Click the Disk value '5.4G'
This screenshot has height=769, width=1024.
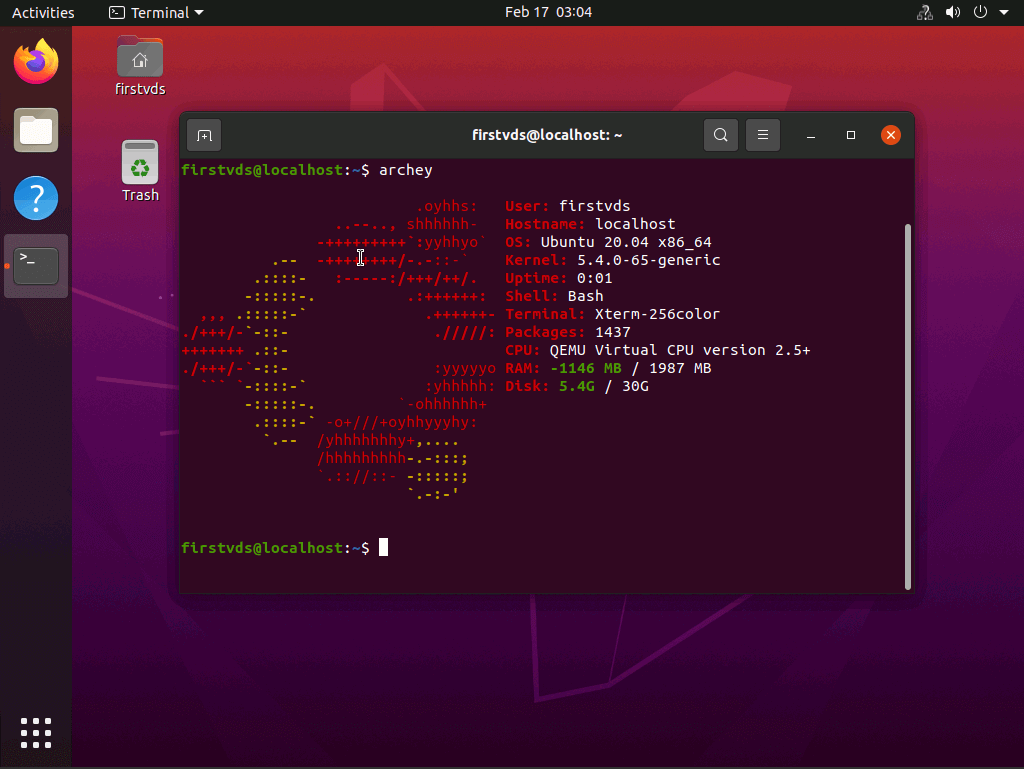pos(577,386)
